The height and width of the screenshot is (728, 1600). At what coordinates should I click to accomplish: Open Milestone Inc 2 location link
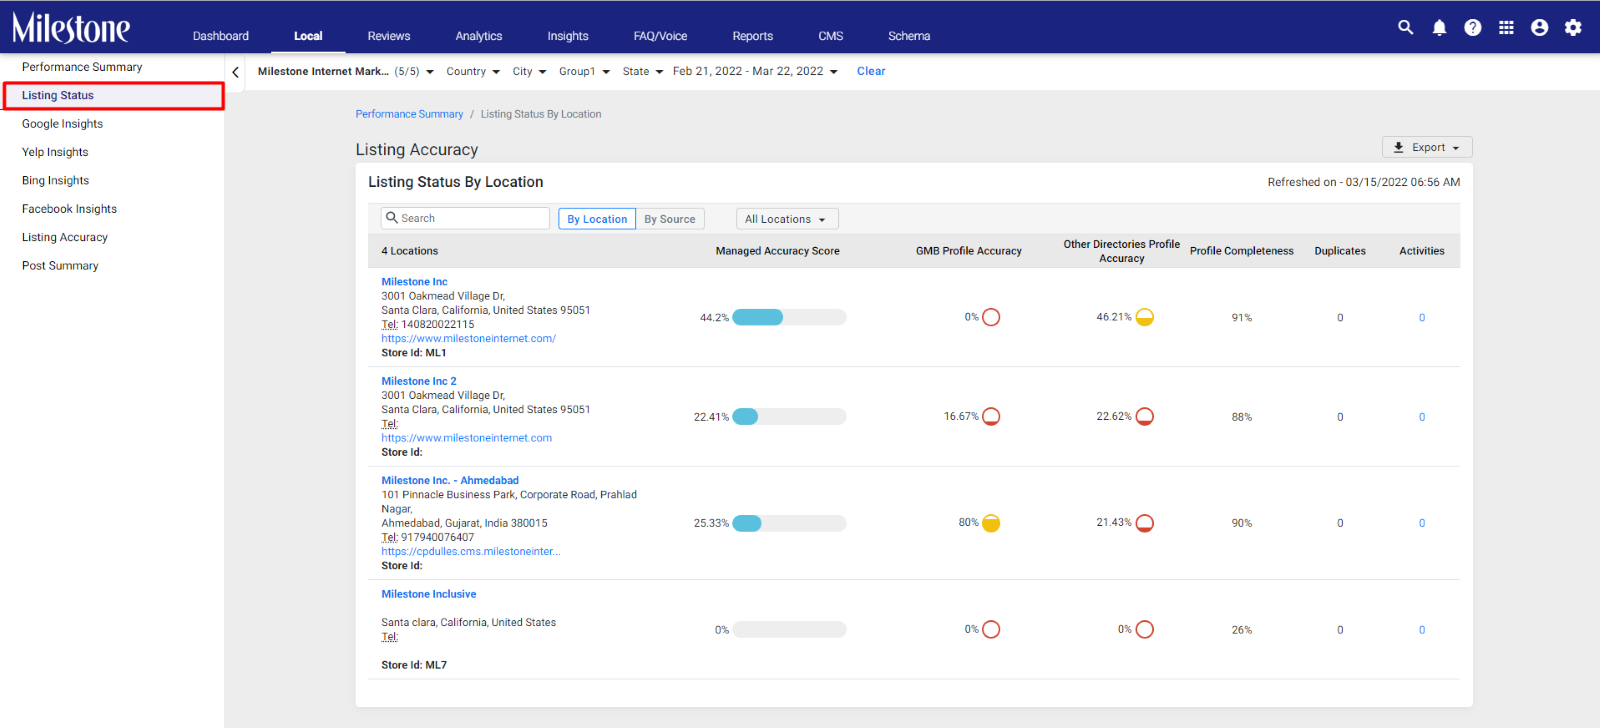(418, 381)
